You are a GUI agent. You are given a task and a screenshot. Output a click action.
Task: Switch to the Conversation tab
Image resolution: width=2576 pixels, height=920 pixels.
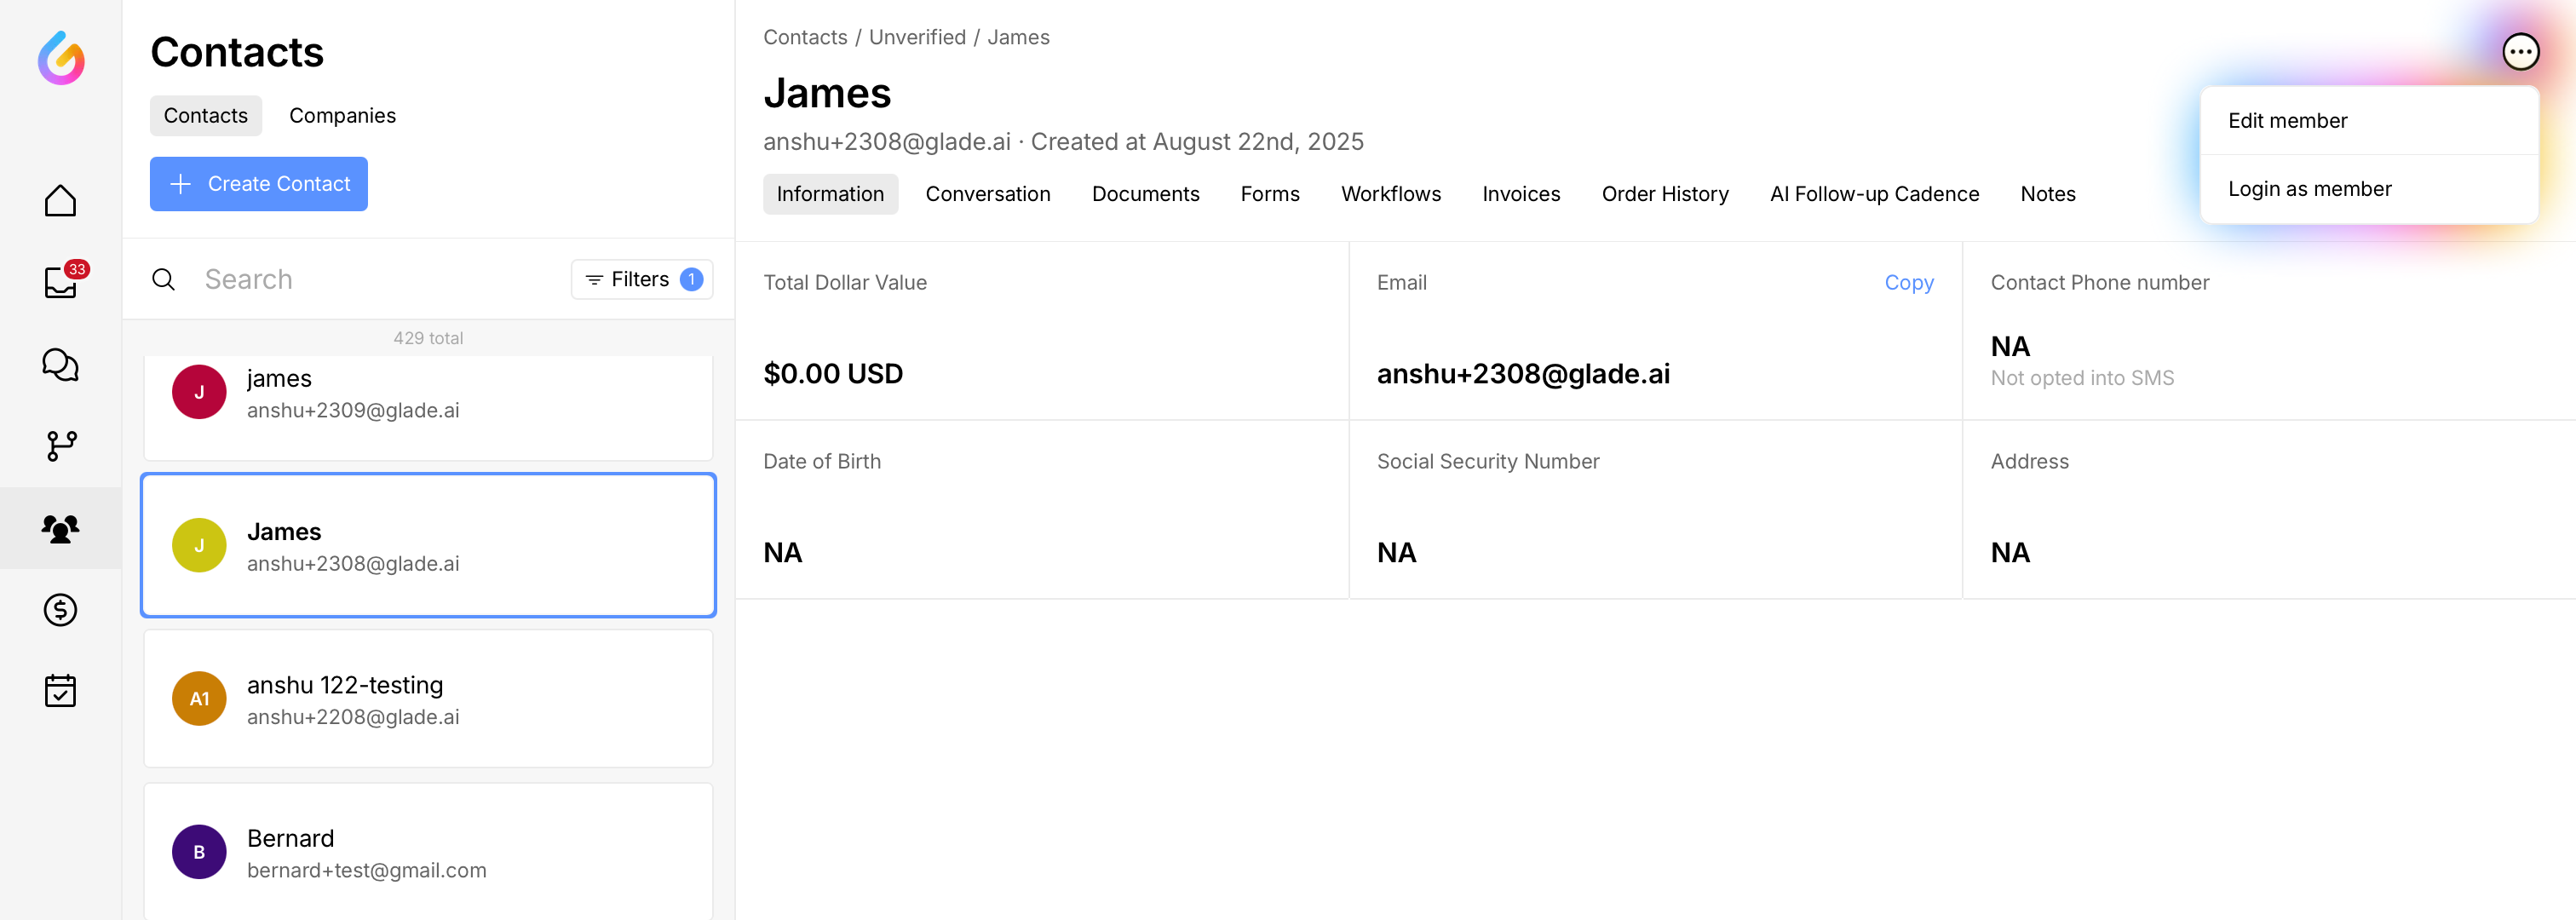987,194
